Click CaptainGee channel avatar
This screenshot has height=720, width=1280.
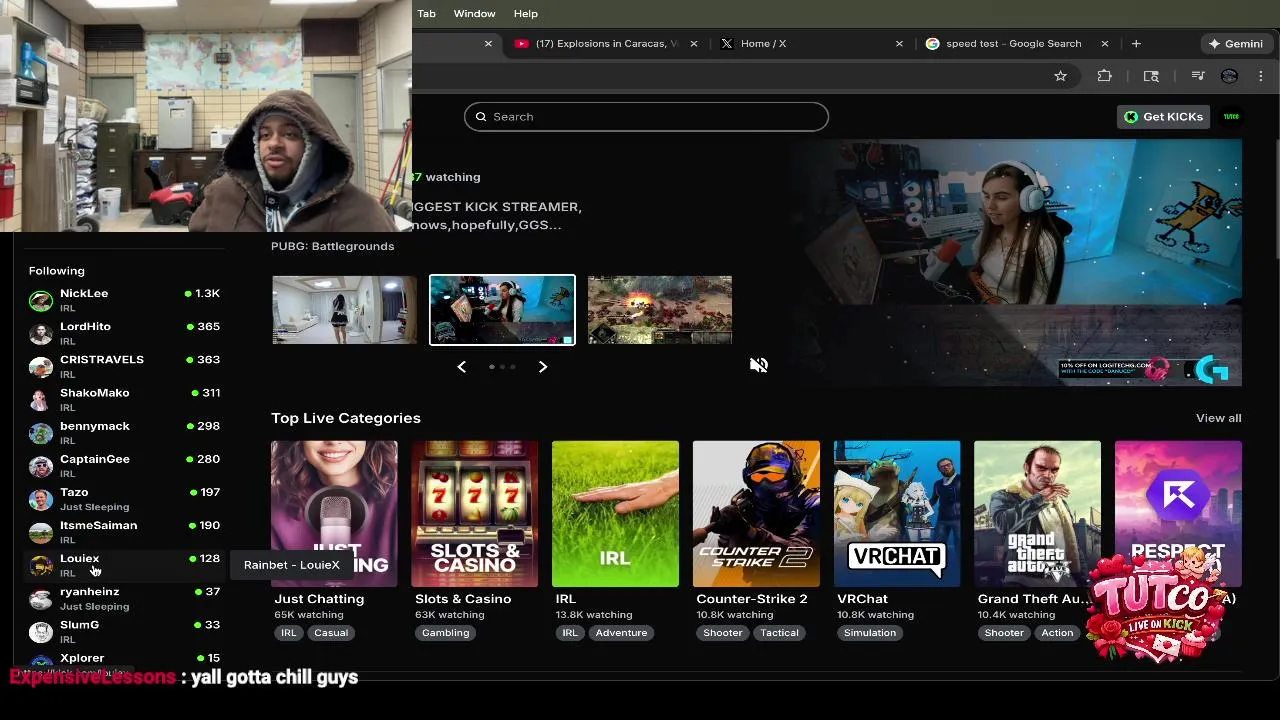pos(41,465)
